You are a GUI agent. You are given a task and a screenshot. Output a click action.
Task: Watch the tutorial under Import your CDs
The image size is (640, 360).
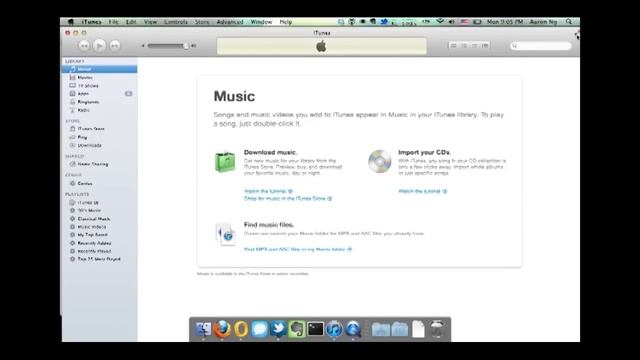point(422,191)
